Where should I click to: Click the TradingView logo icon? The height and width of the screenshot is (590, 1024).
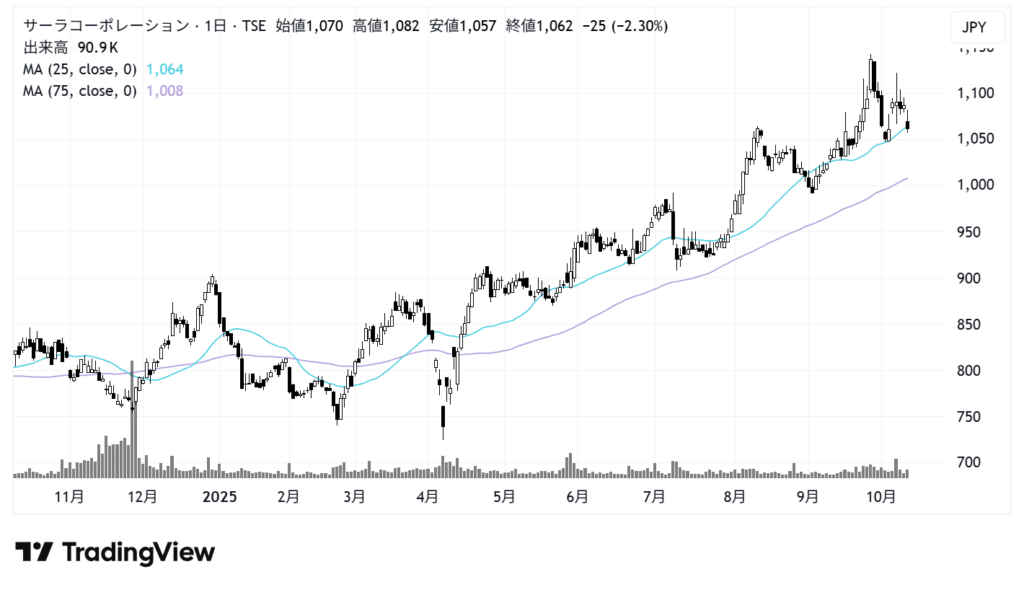click(33, 552)
